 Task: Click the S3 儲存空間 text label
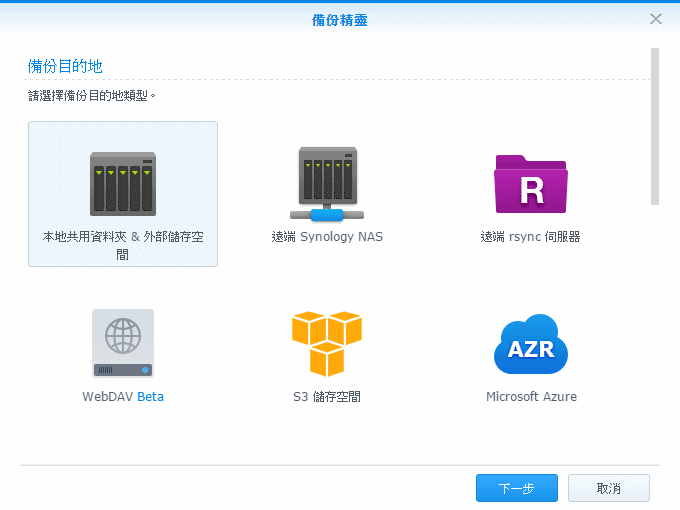327,397
